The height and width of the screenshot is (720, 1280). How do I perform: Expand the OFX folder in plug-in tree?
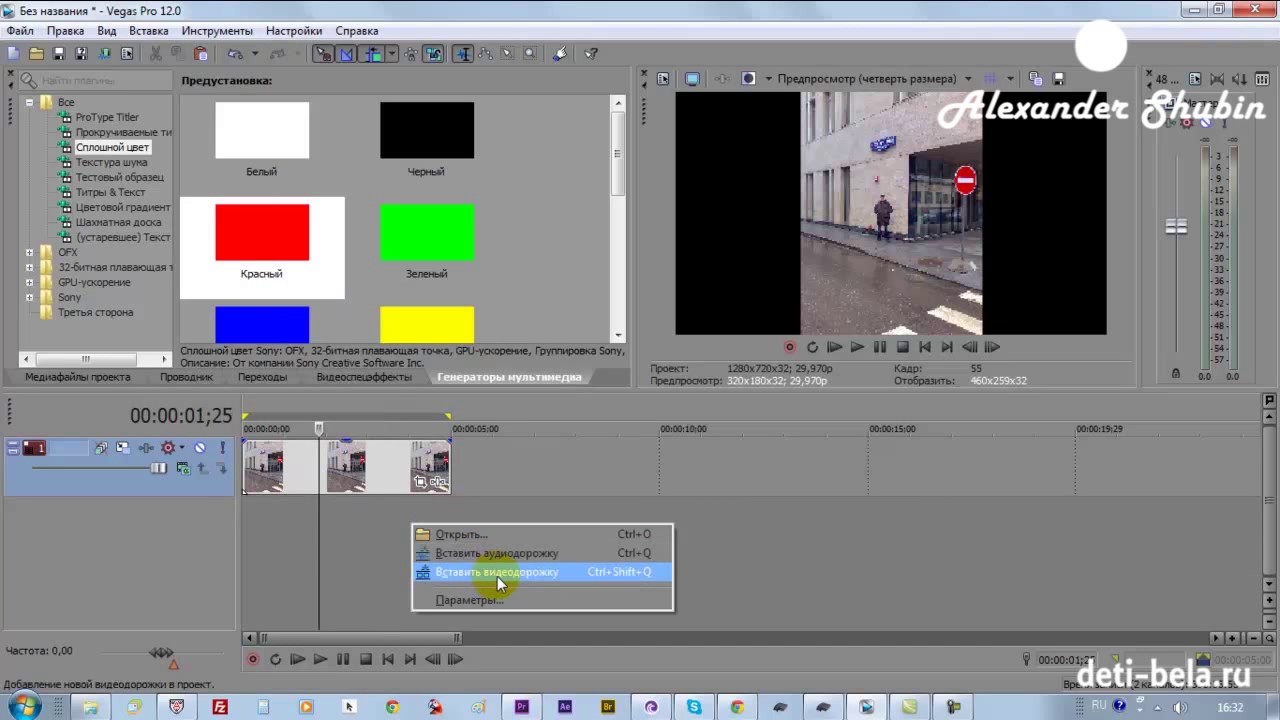(29, 252)
